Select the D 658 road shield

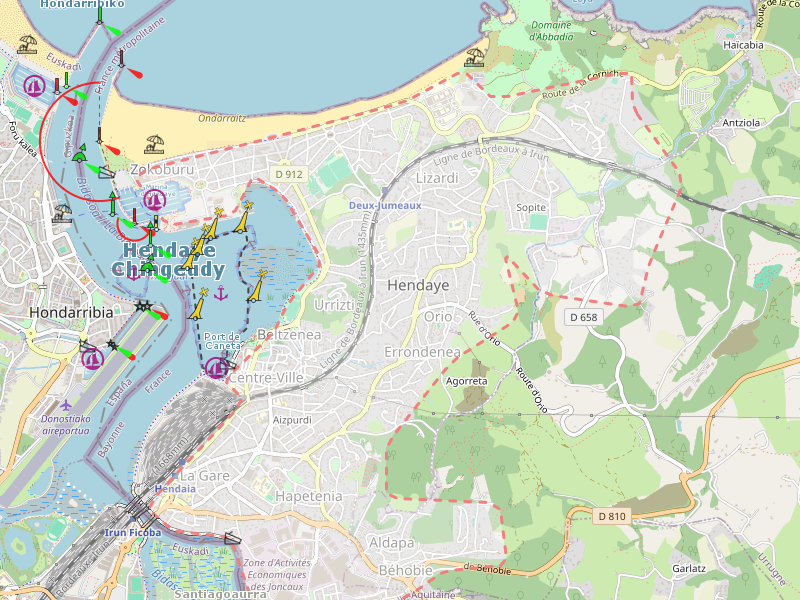click(583, 317)
